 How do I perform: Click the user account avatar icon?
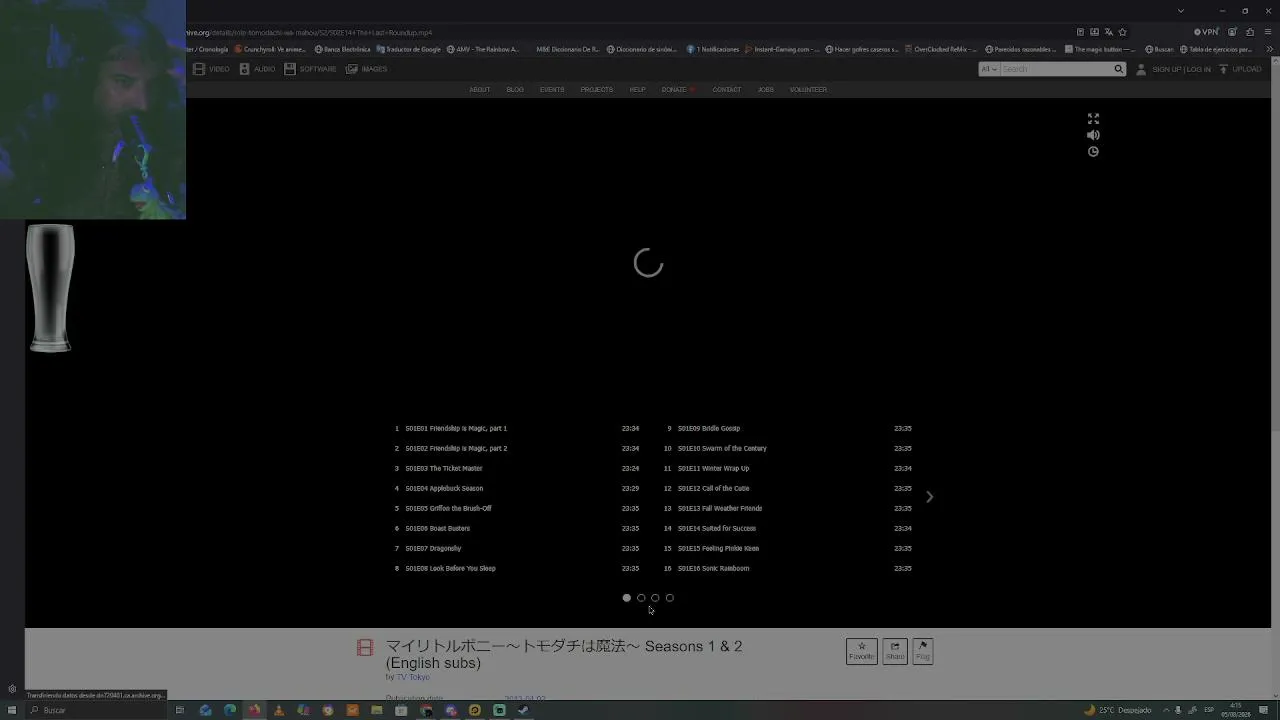tap(1141, 69)
